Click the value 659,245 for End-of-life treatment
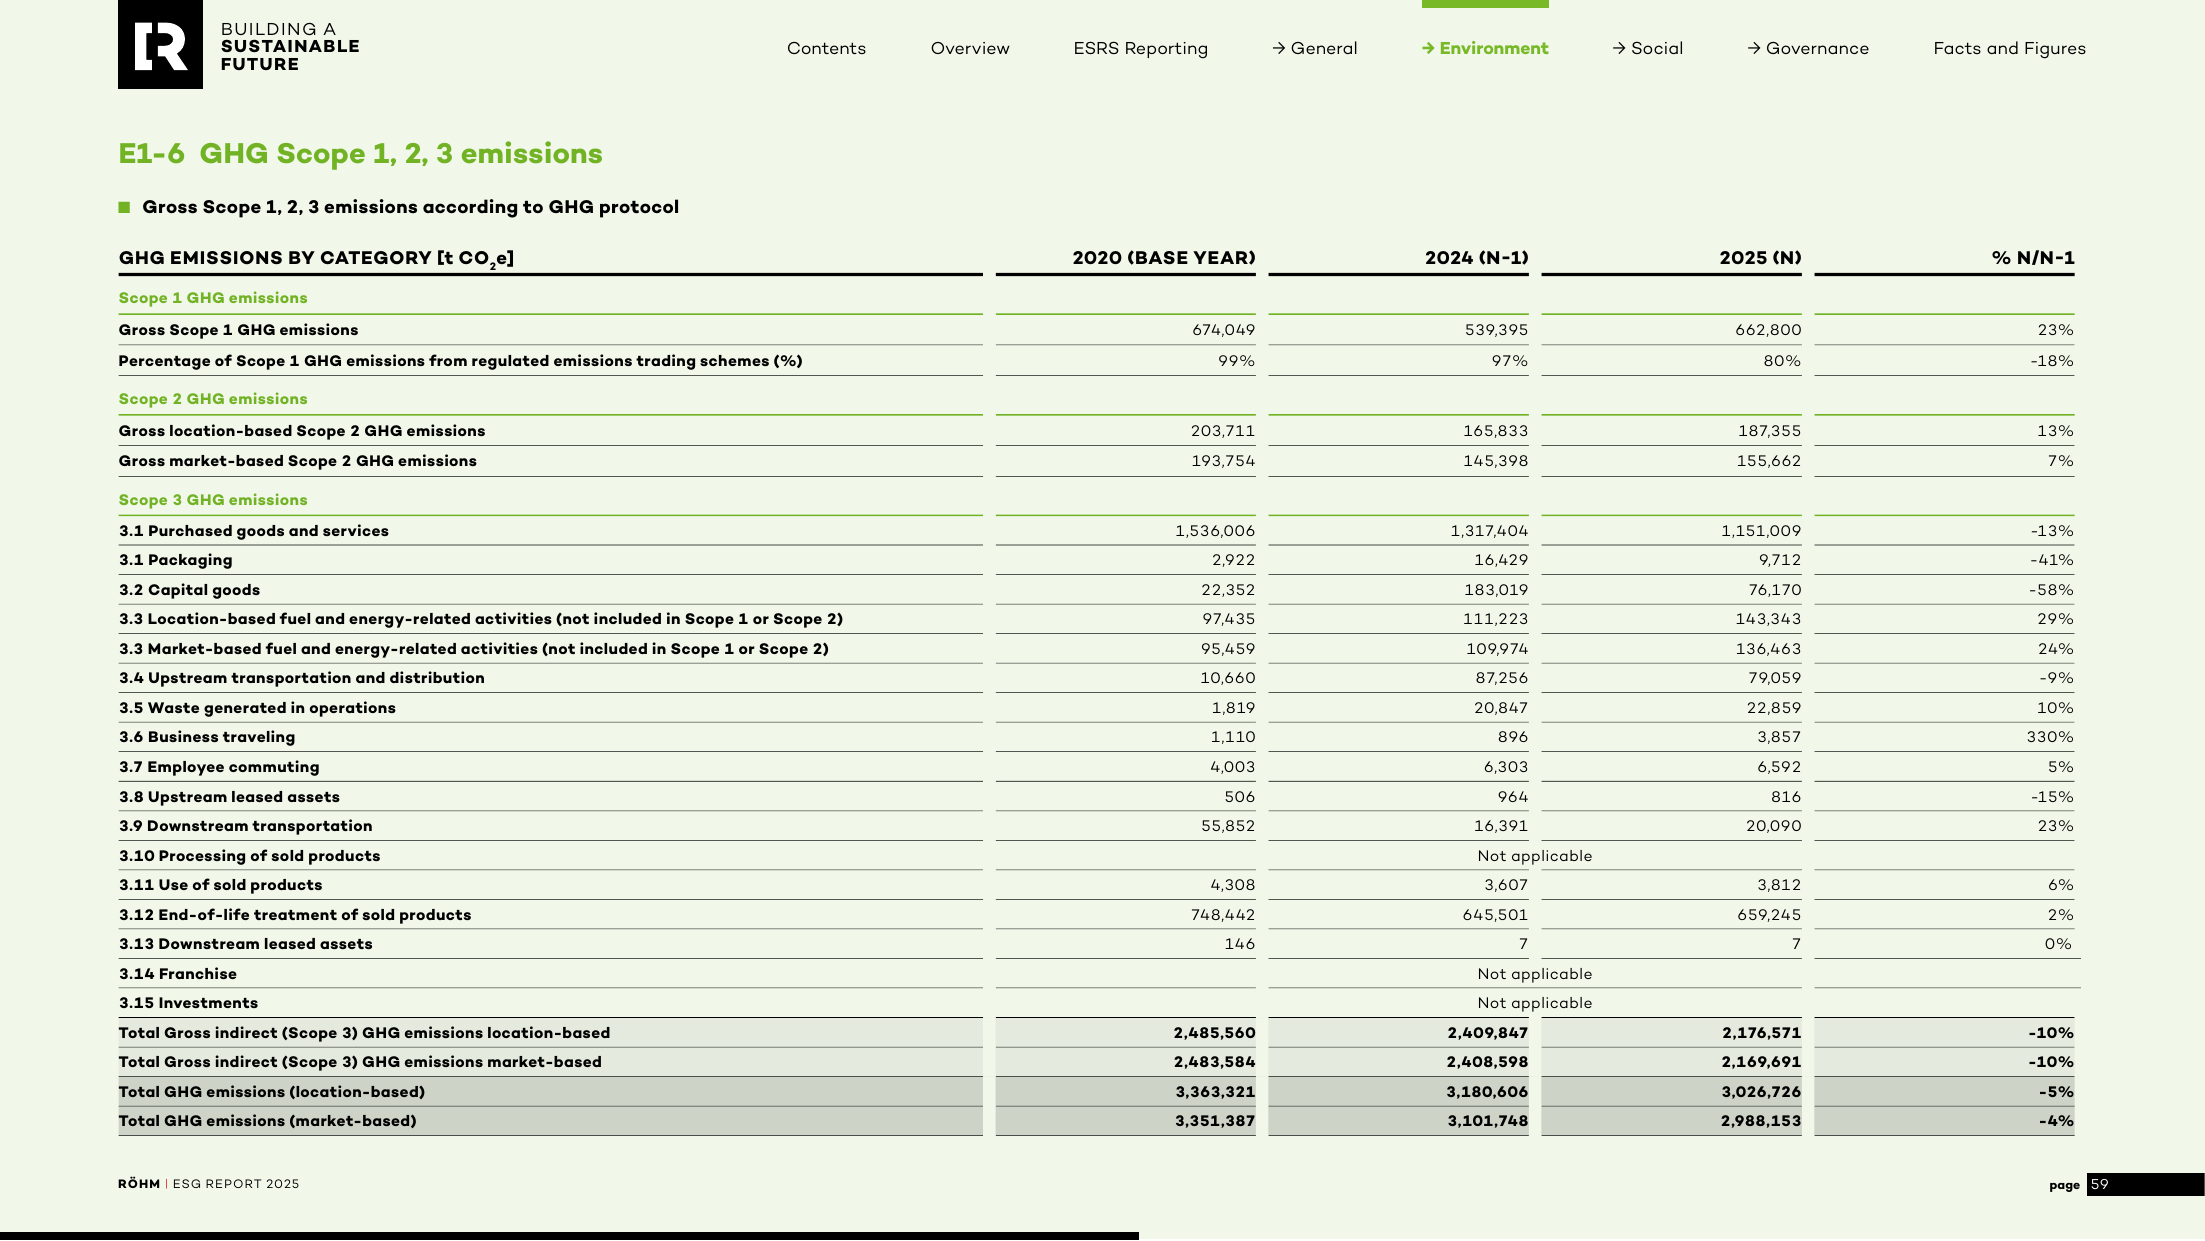The height and width of the screenshot is (1241, 2205). pos(1768,915)
